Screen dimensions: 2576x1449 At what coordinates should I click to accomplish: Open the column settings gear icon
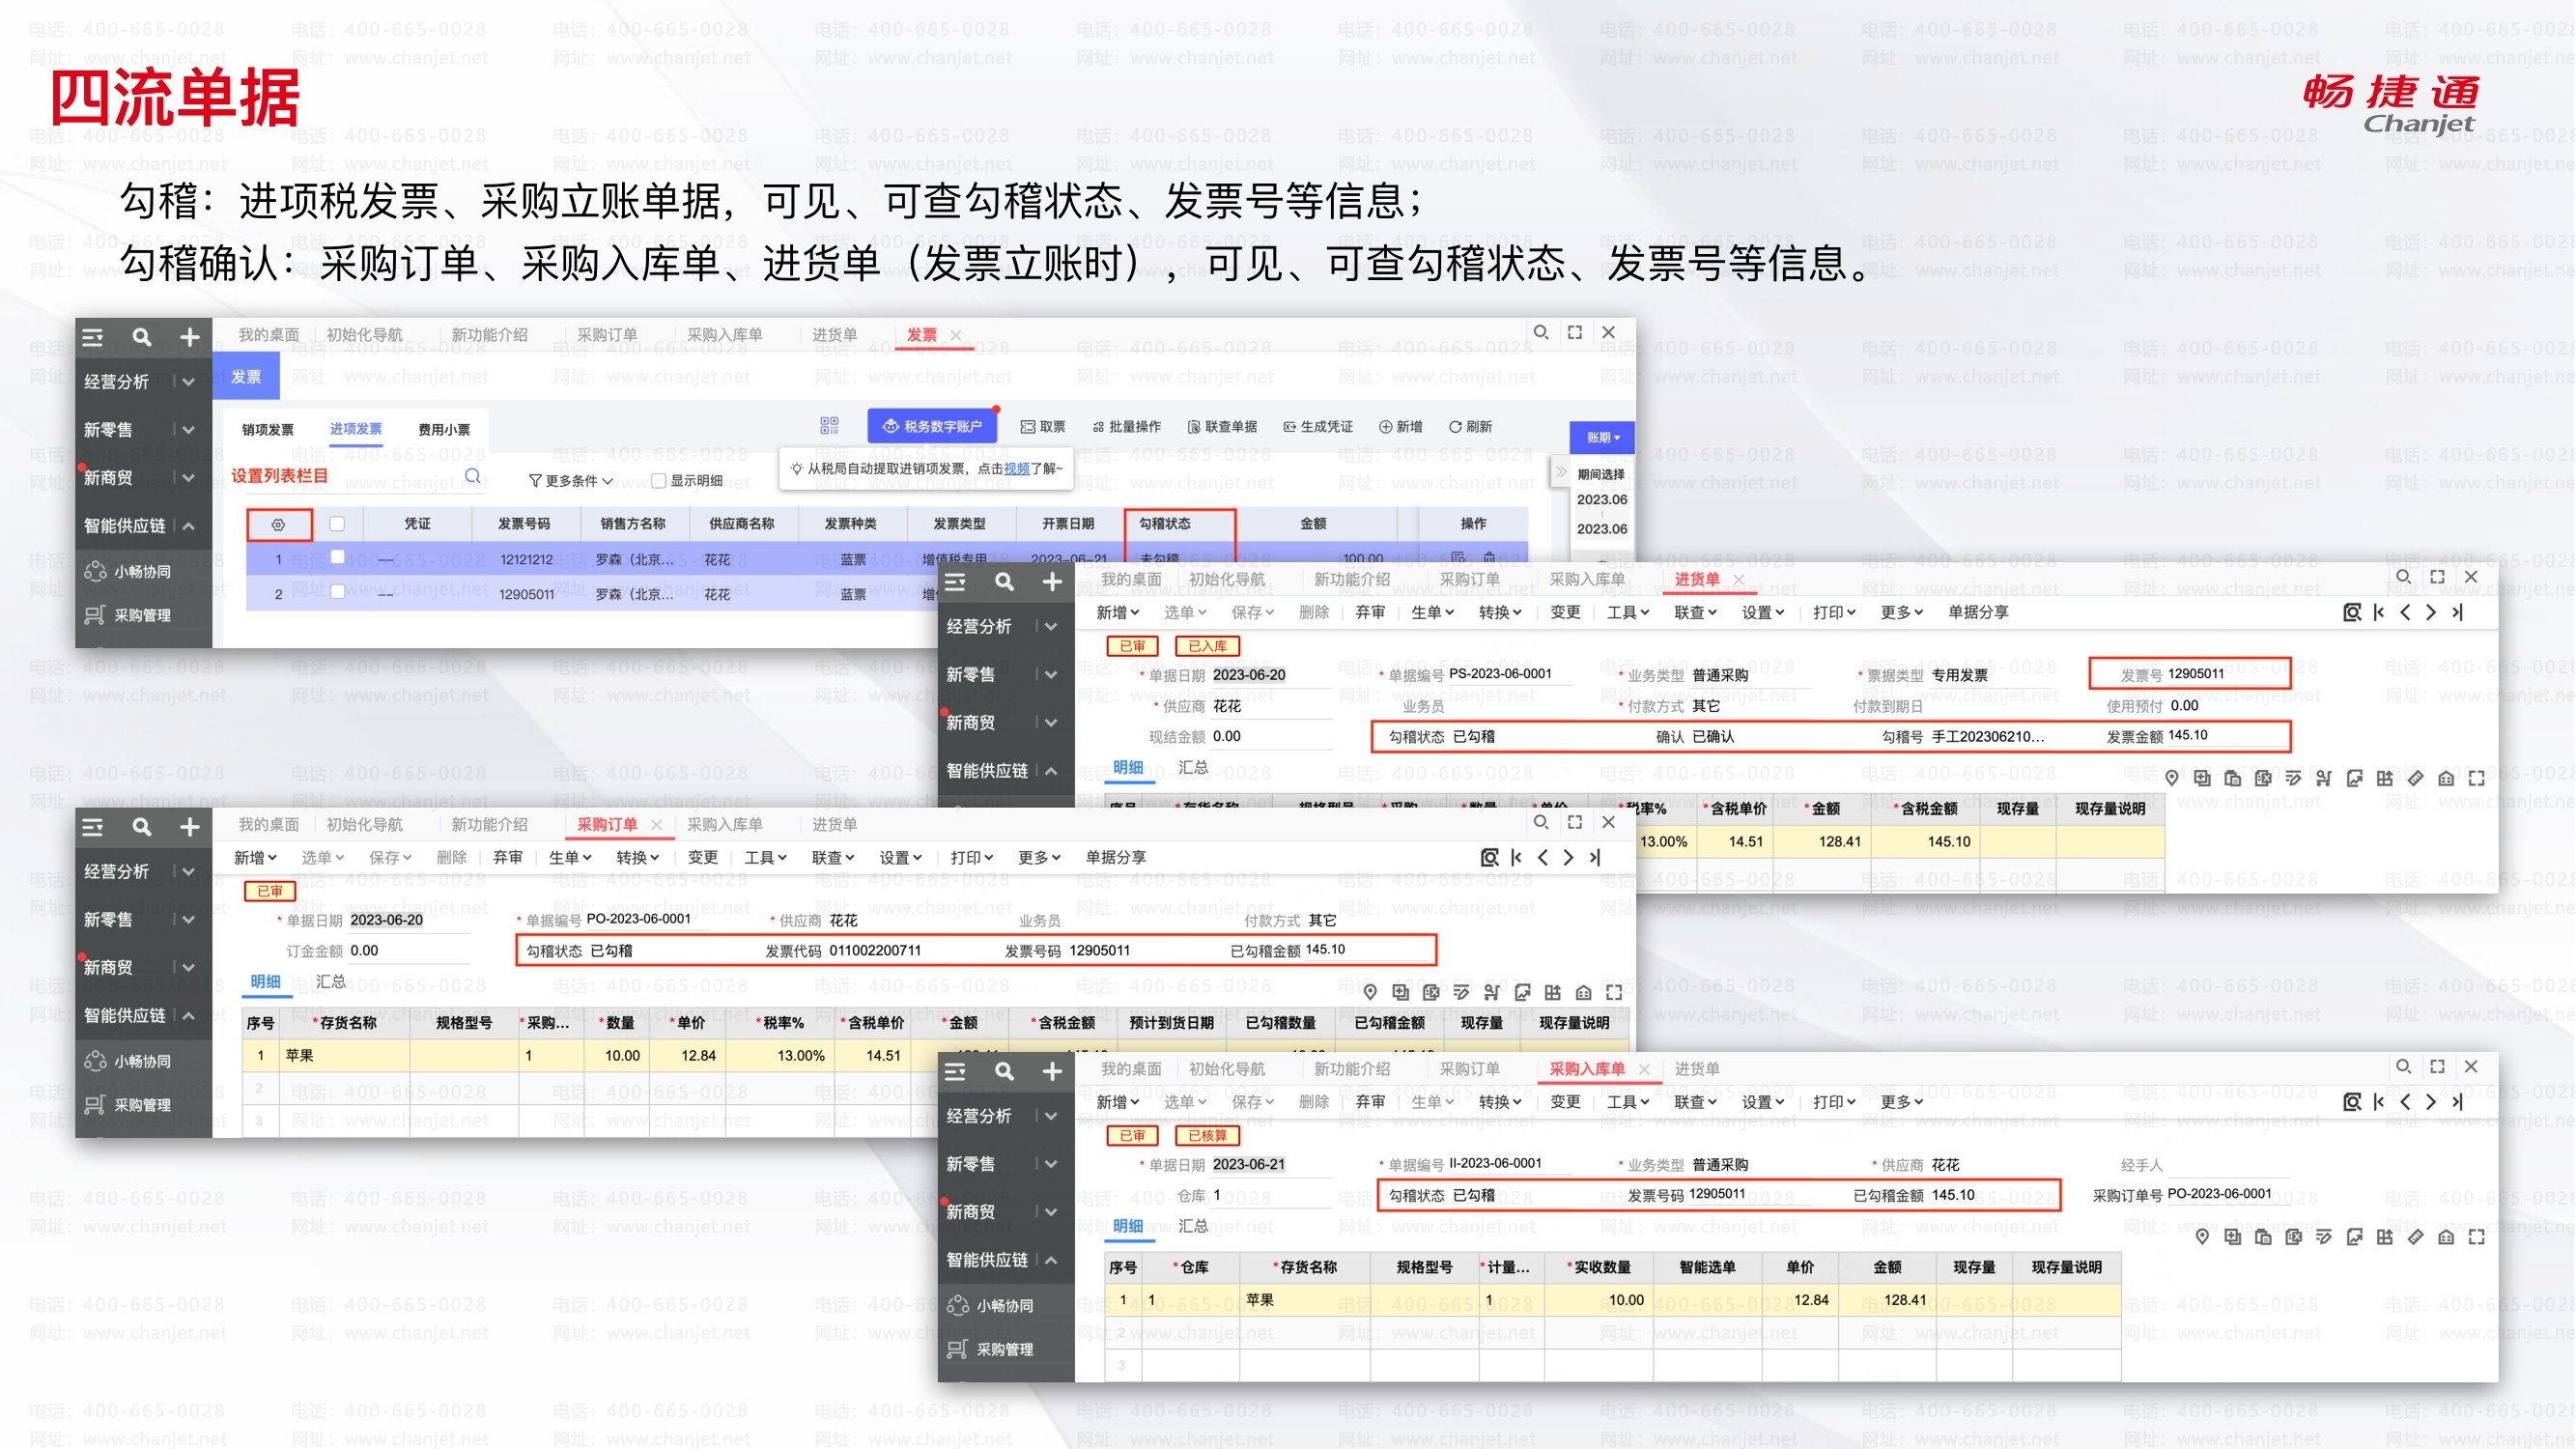(279, 524)
